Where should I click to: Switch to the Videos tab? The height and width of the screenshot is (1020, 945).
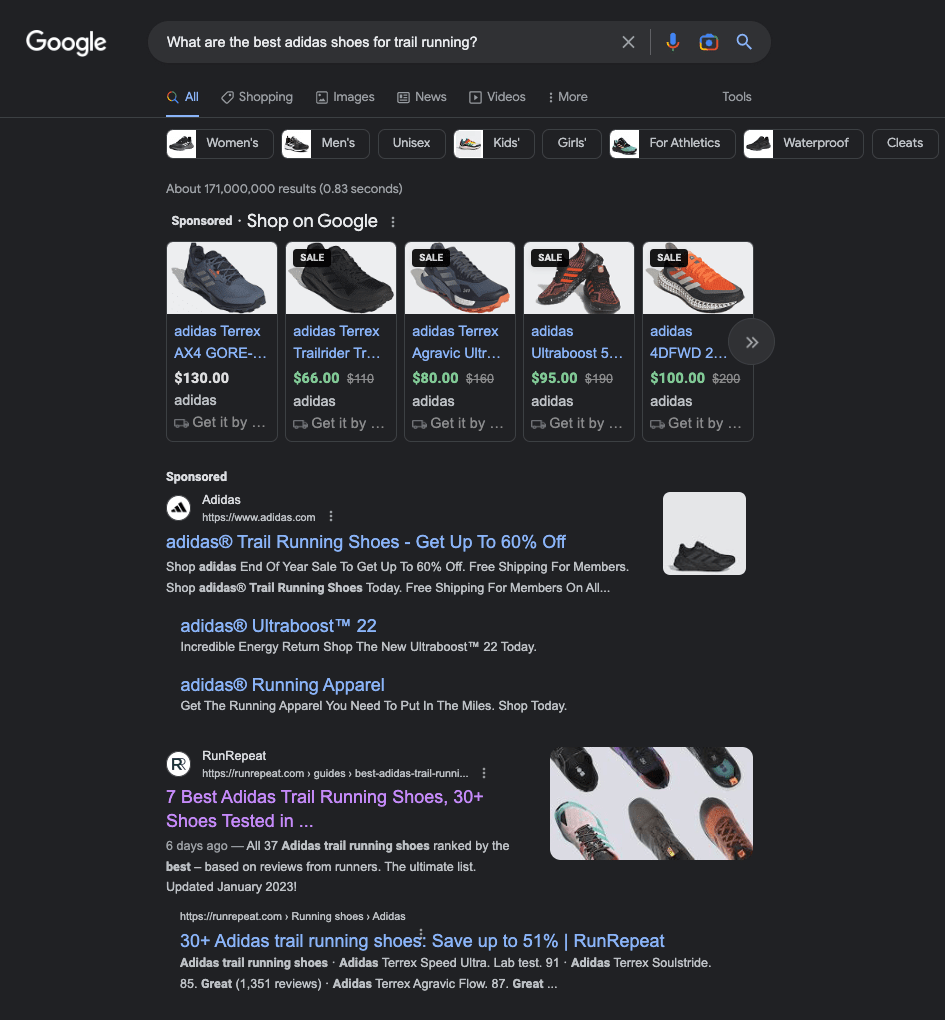(498, 97)
